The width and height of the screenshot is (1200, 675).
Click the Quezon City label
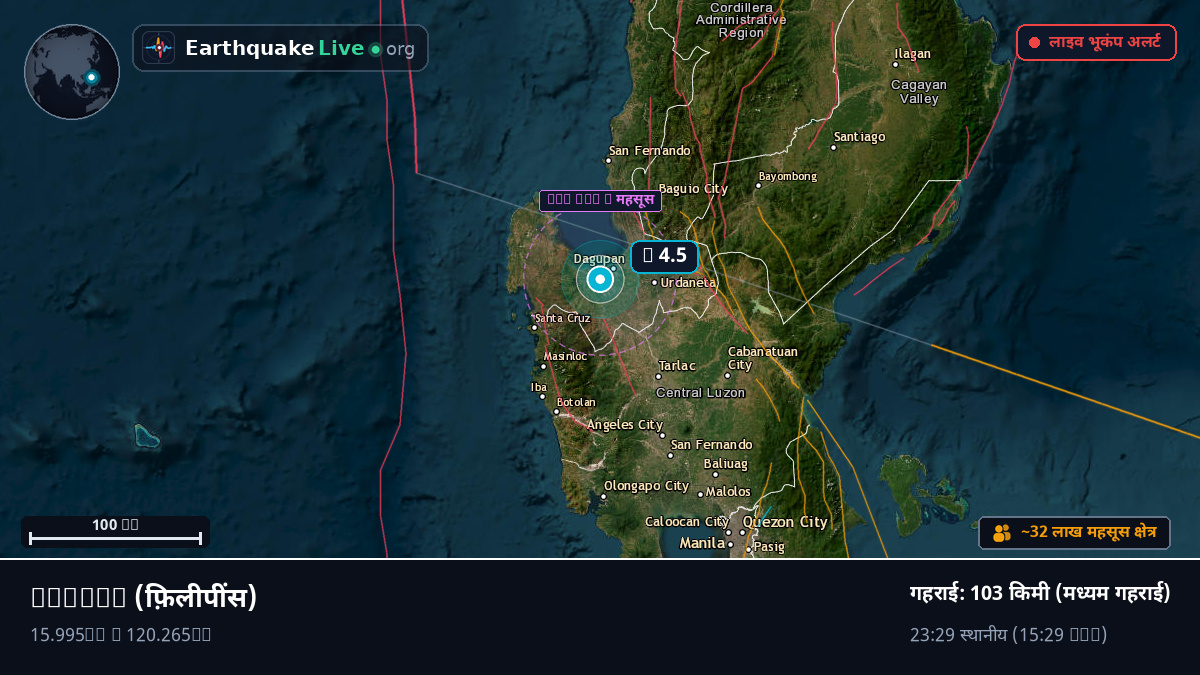pos(785,522)
